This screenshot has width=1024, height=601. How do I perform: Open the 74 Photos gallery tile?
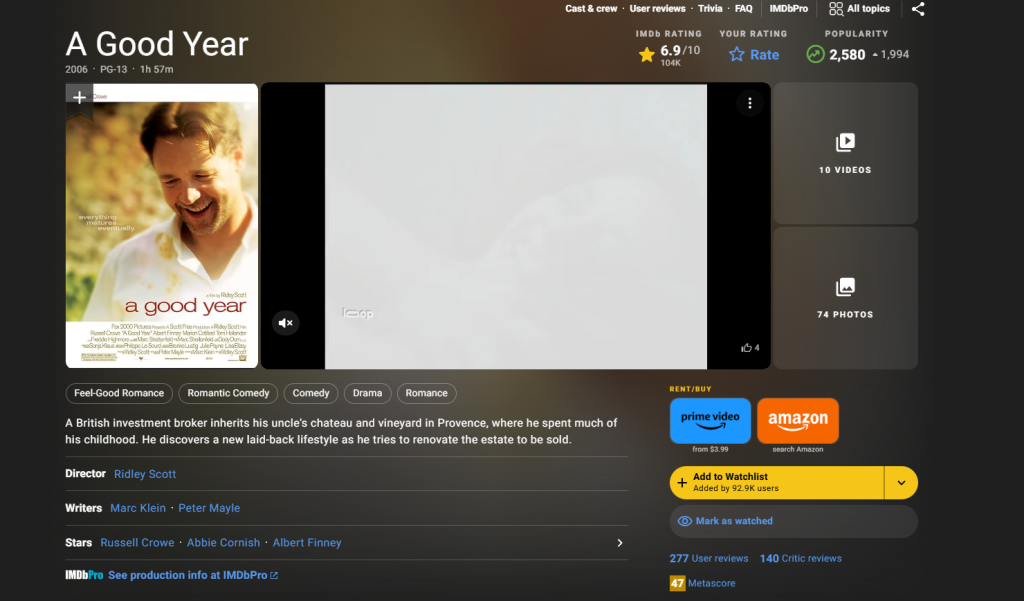point(845,299)
